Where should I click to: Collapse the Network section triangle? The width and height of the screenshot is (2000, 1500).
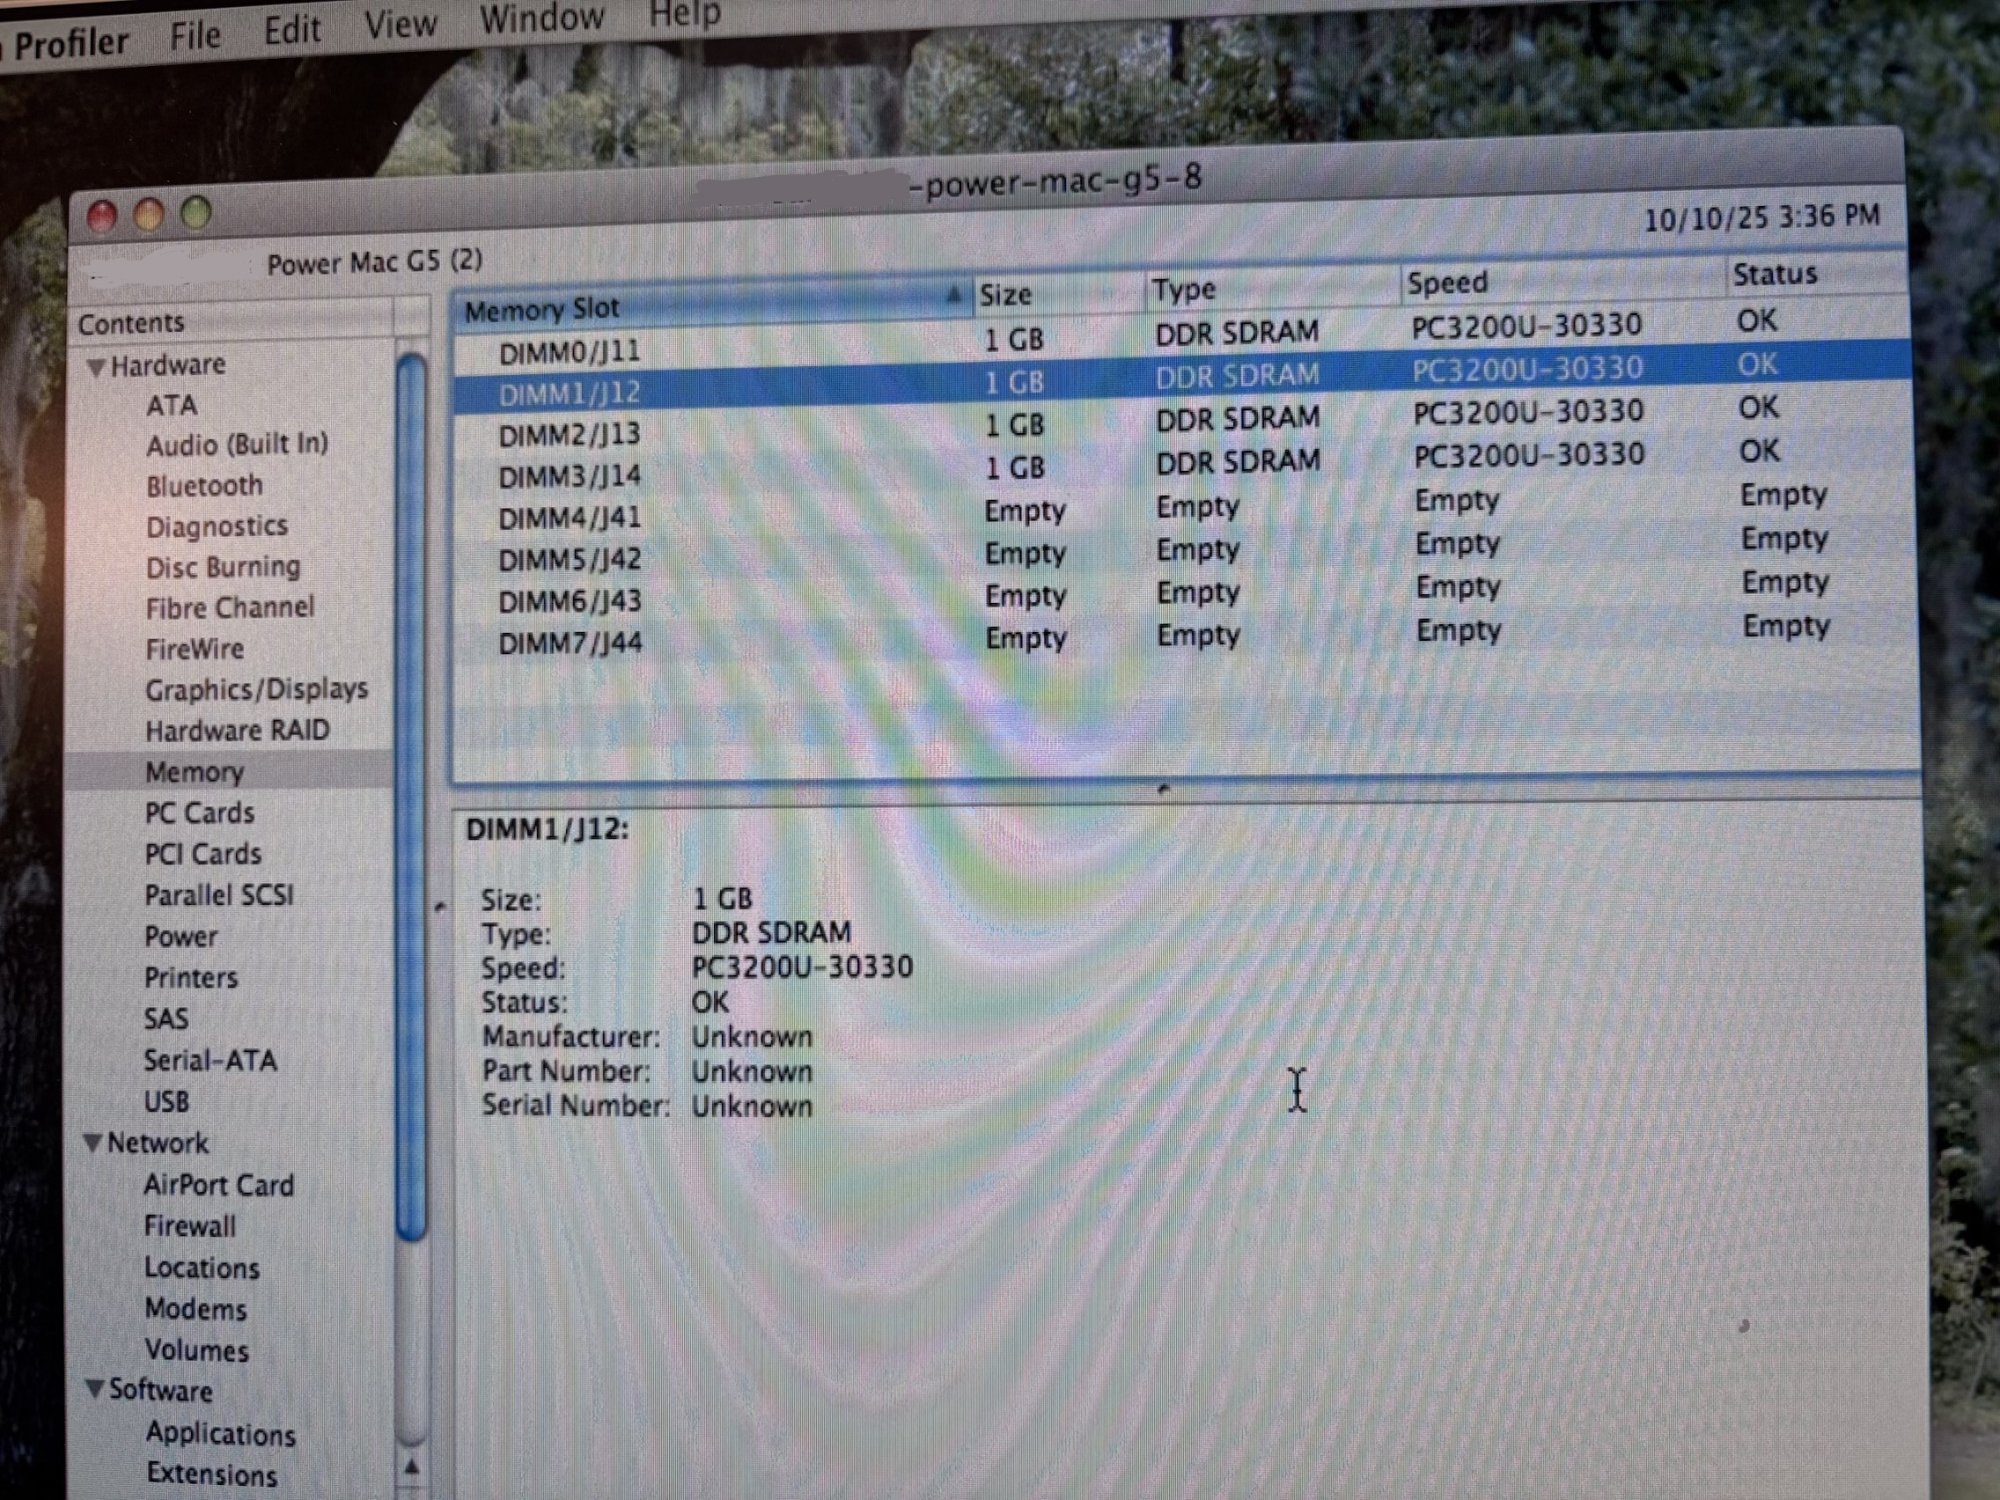click(x=93, y=1143)
